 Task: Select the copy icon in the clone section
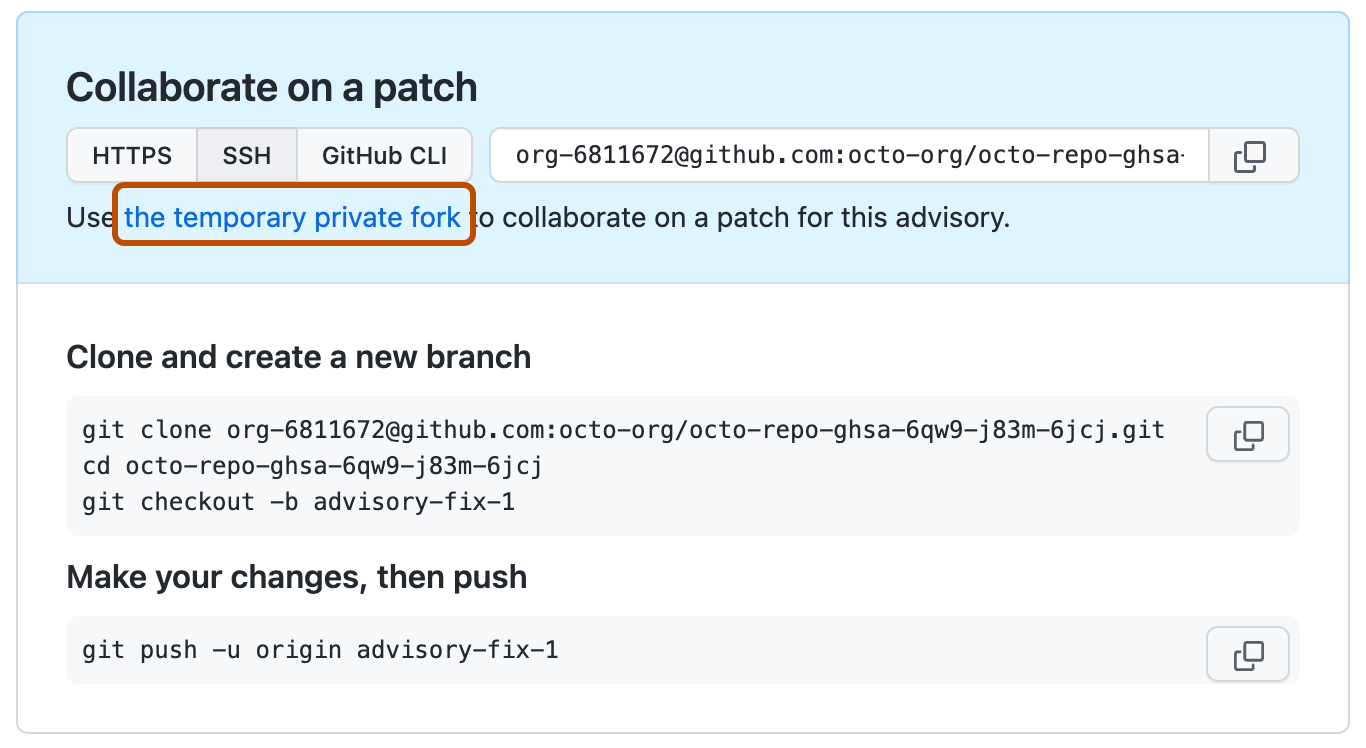tap(1247, 434)
